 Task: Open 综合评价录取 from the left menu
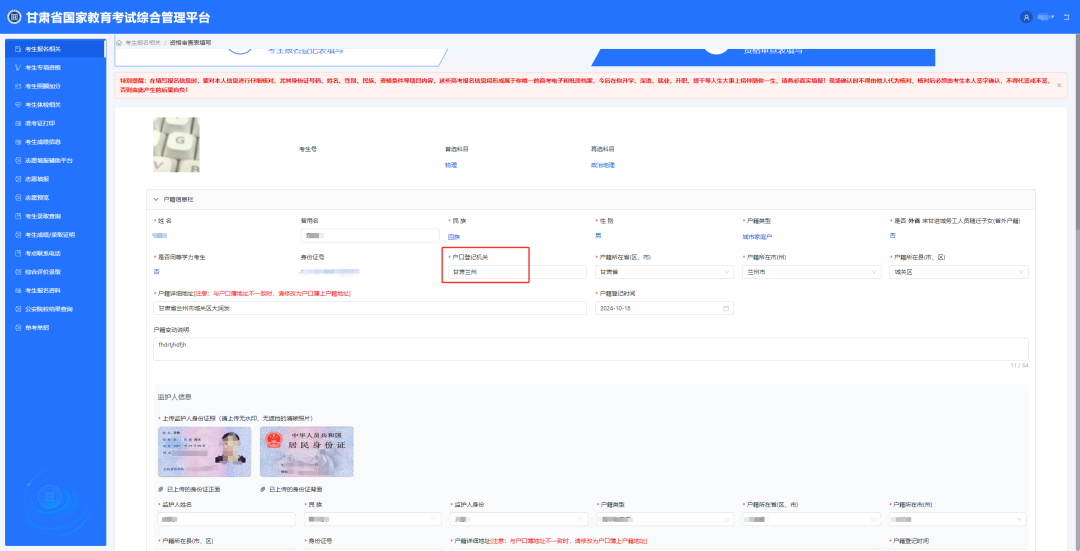[50, 272]
